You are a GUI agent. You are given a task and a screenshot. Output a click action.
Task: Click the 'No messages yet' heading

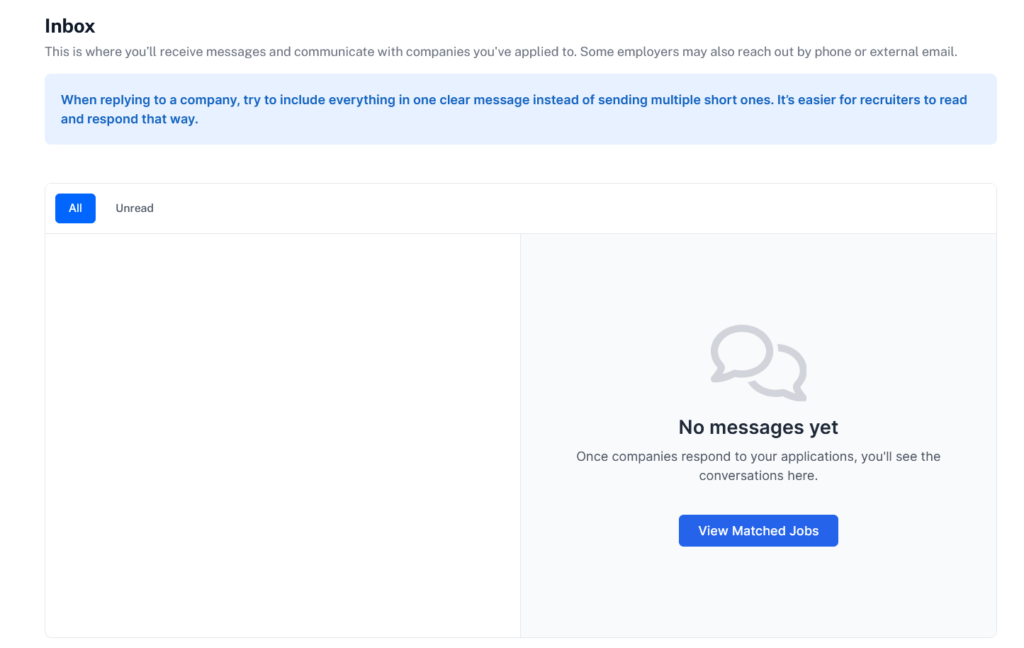coord(757,427)
